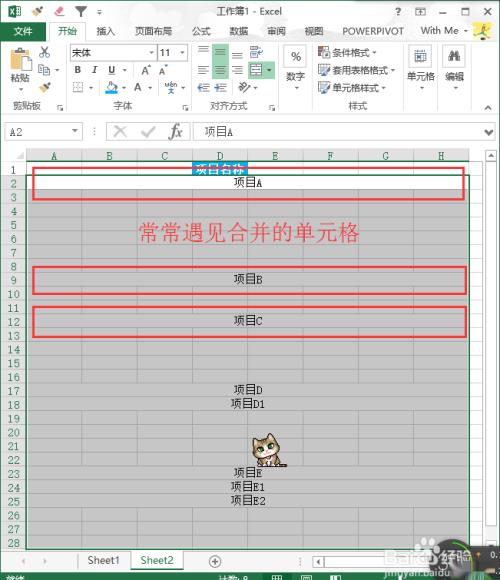Open the 字体 dialog launcher
500x580 pixels.
click(185, 108)
